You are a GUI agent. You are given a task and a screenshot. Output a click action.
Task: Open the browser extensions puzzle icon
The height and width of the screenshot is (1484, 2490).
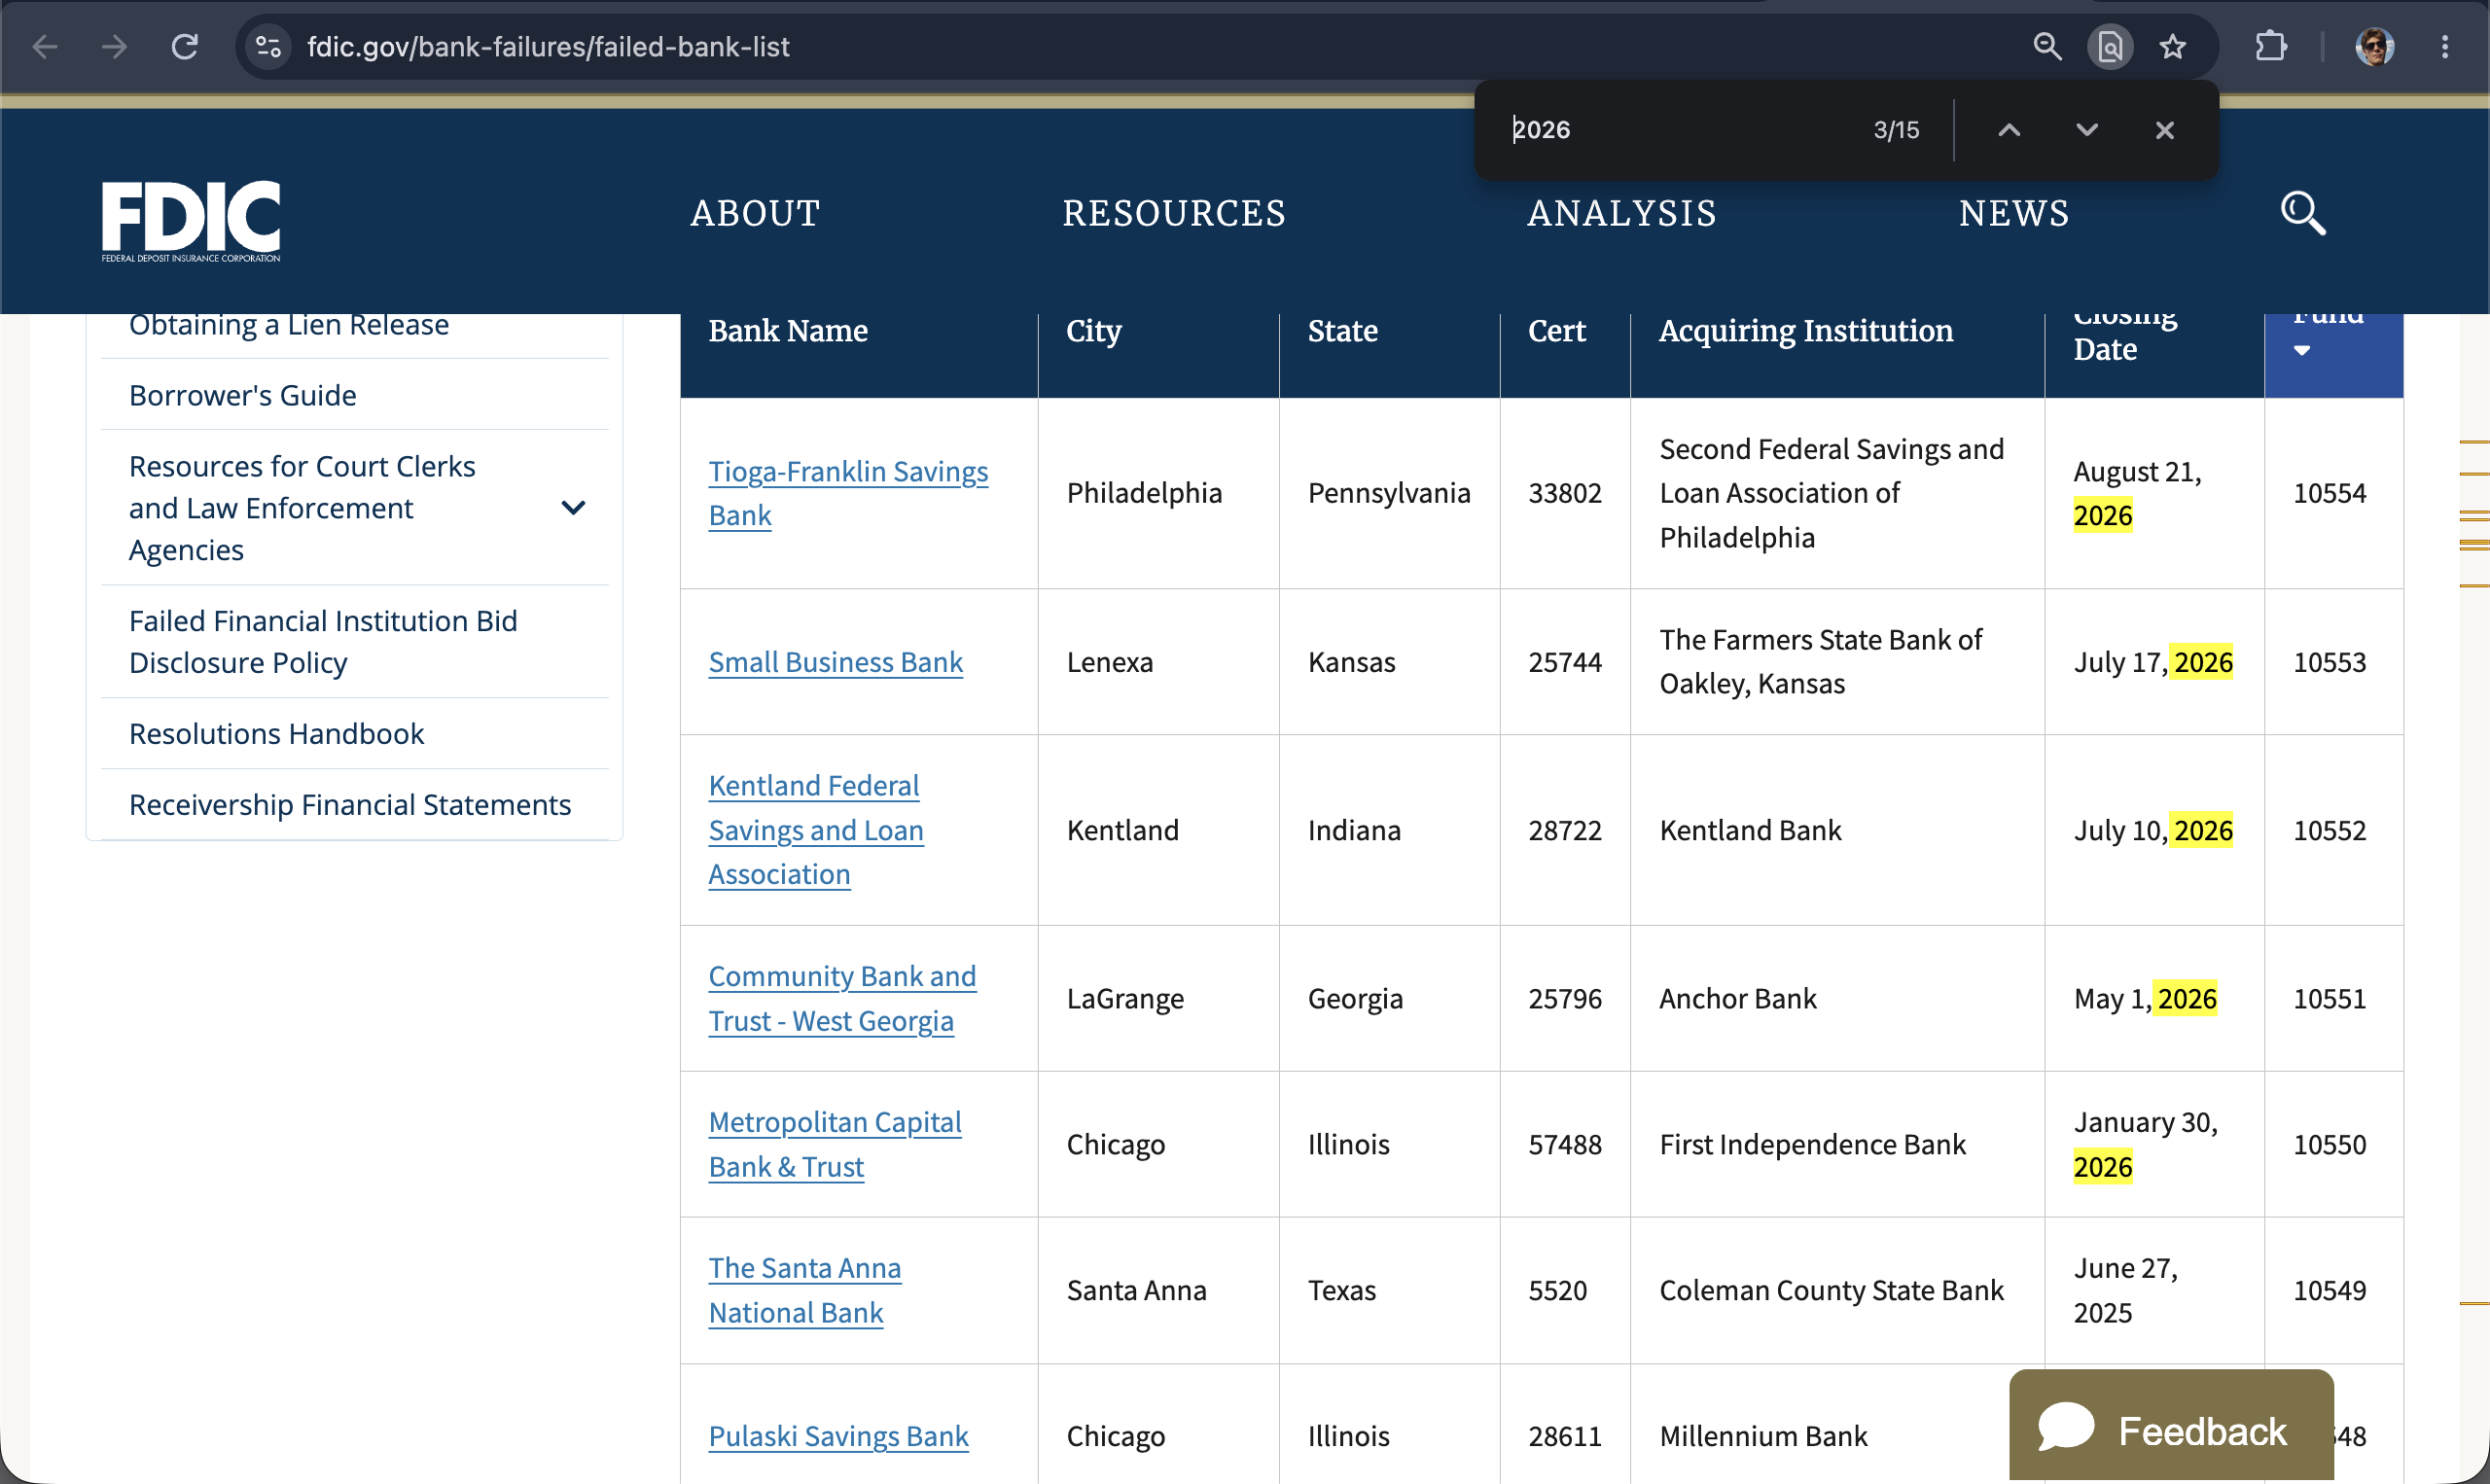click(2271, 47)
